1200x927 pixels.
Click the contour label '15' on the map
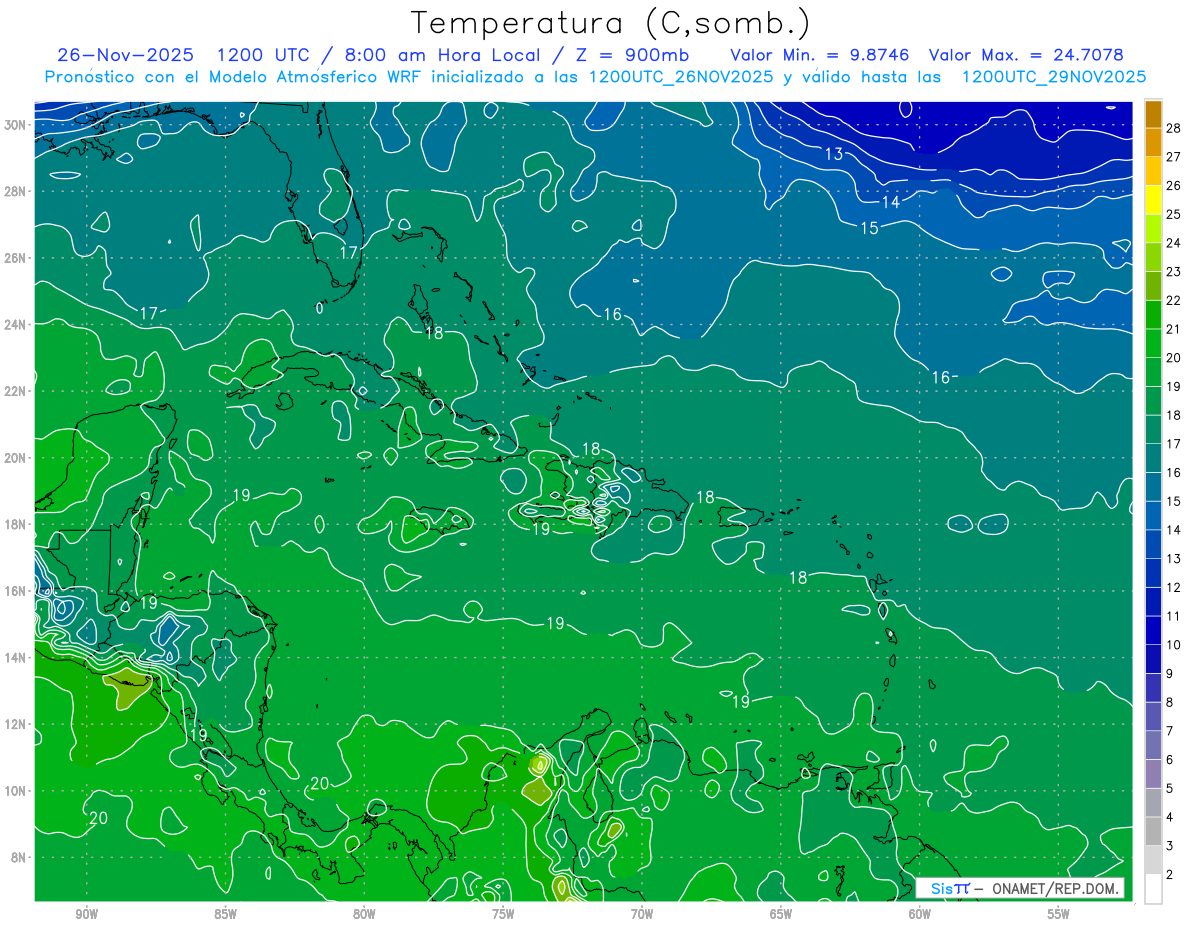pyautogui.click(x=869, y=228)
